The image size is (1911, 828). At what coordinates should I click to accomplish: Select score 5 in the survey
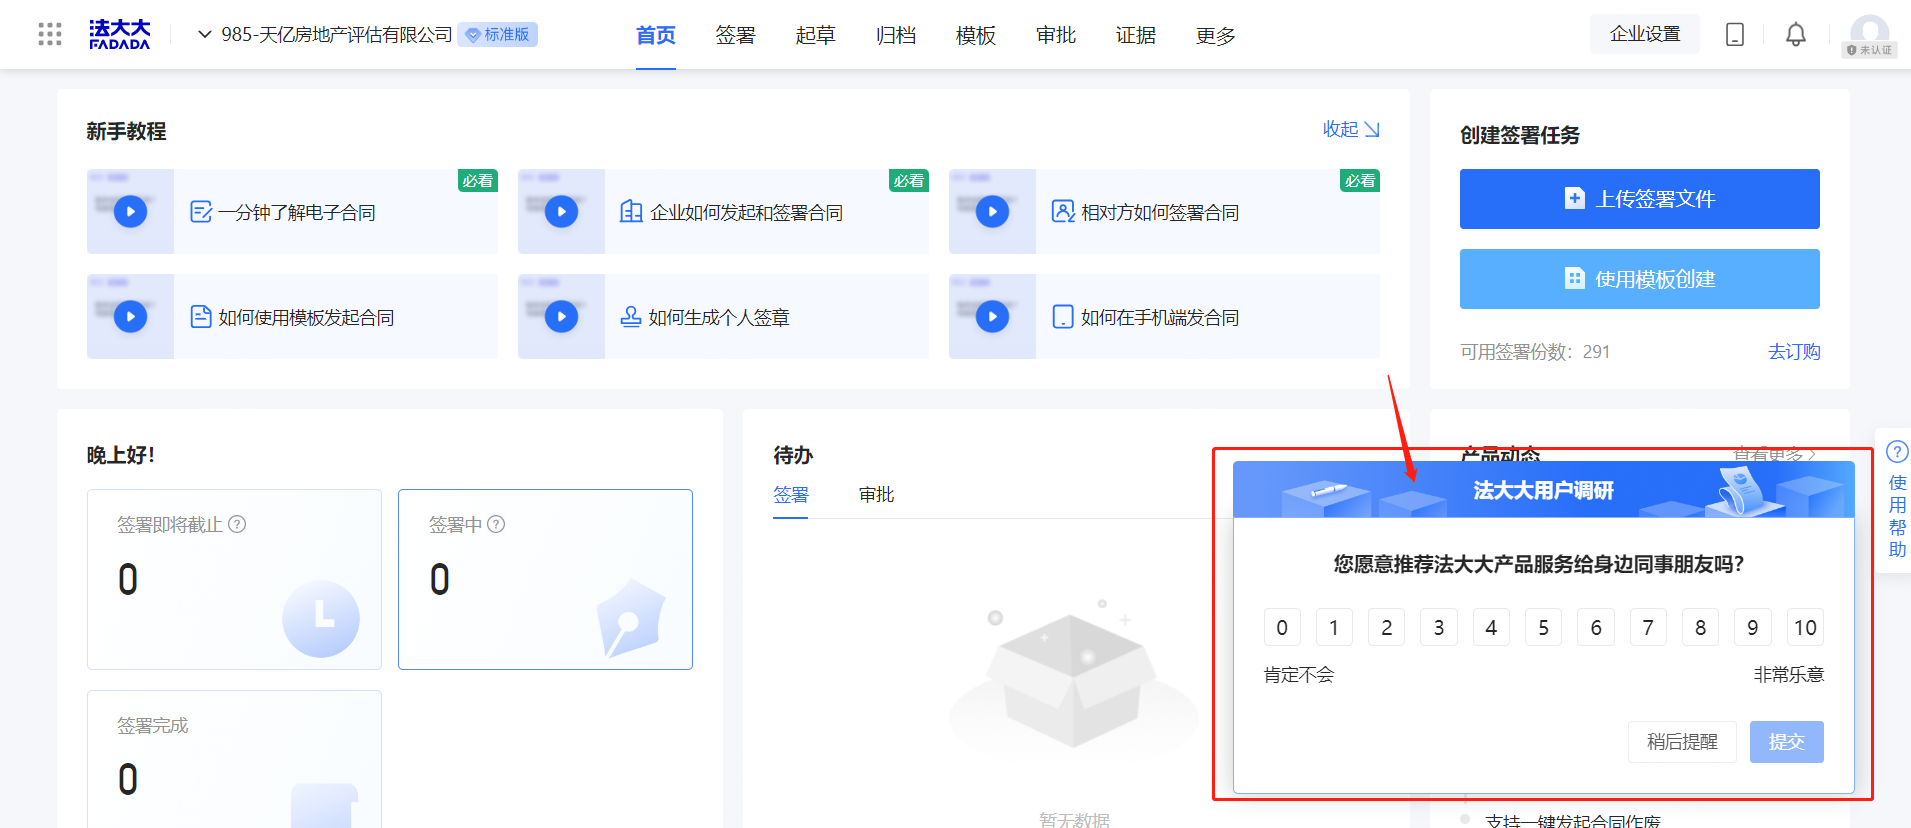(1543, 627)
